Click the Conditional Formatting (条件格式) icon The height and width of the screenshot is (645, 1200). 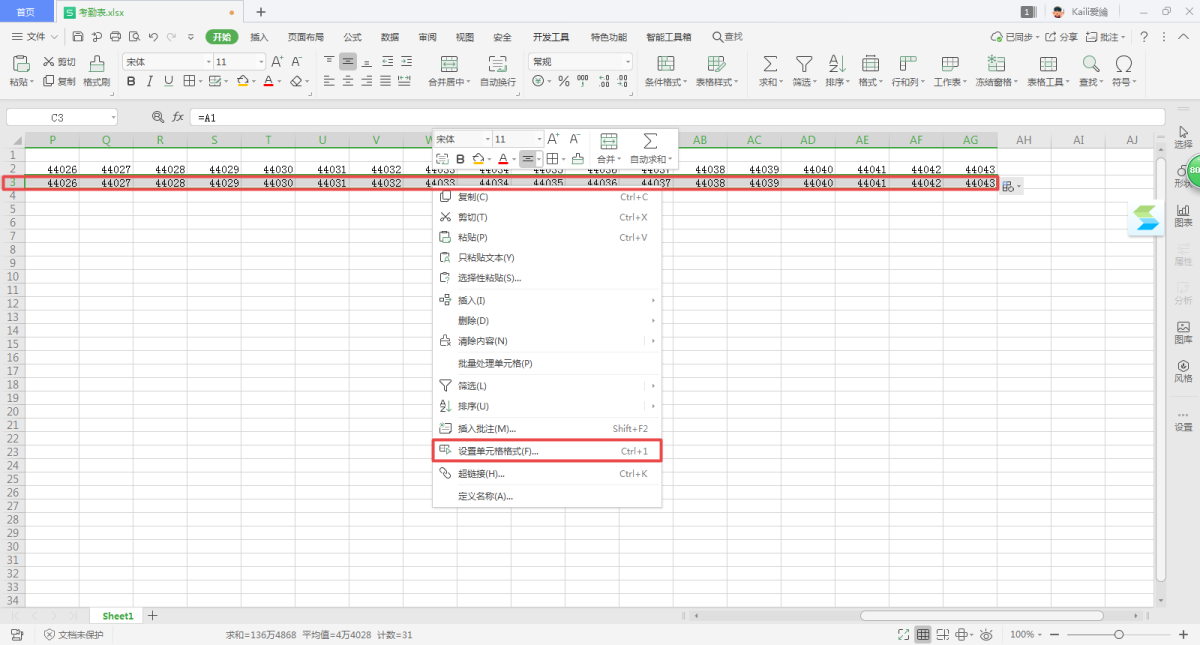coord(665,64)
